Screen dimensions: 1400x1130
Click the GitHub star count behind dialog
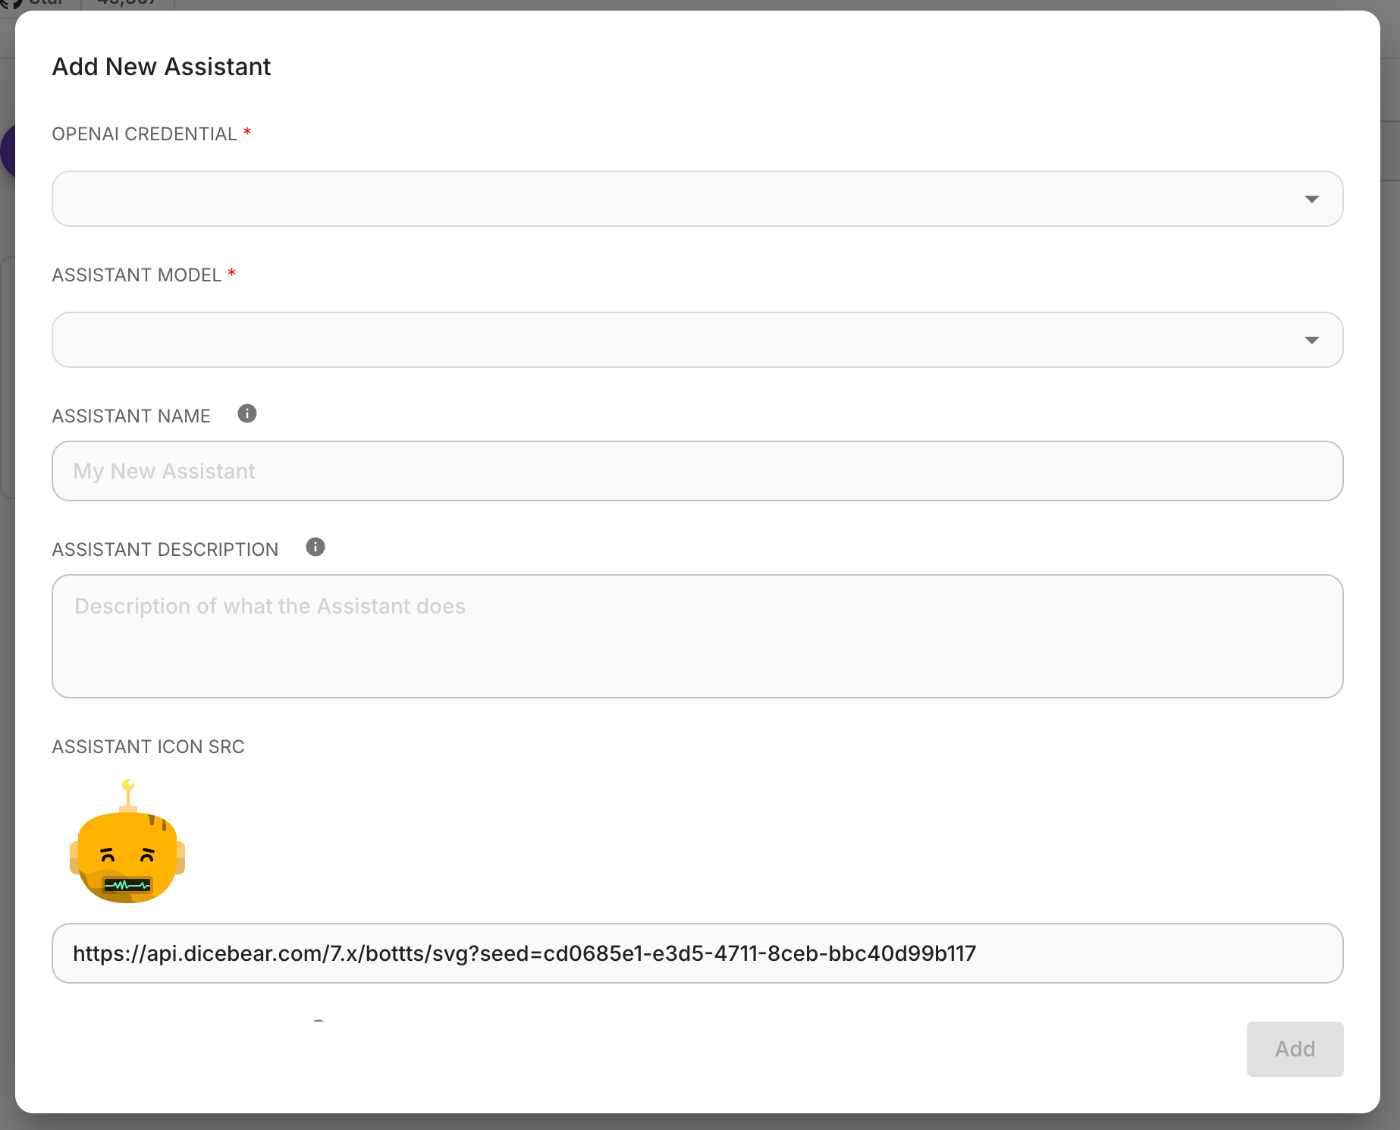tap(125, 4)
